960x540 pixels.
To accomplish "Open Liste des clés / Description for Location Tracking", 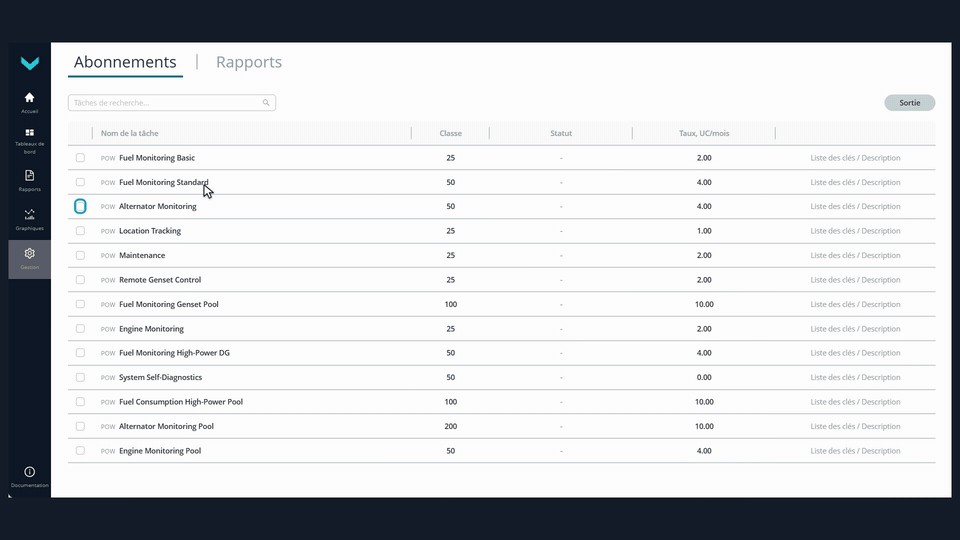I will pos(855,231).
